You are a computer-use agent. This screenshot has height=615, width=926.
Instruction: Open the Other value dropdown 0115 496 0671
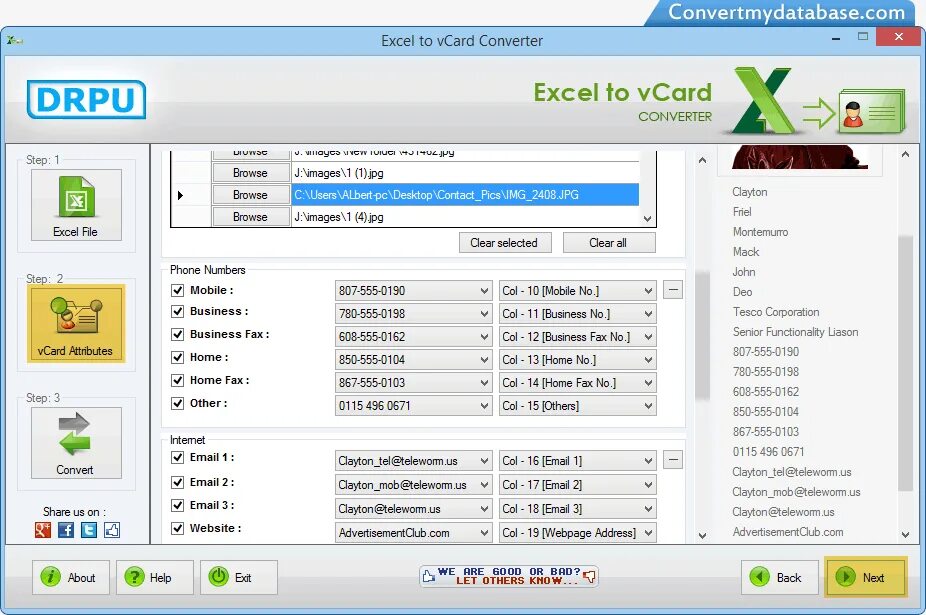click(413, 406)
